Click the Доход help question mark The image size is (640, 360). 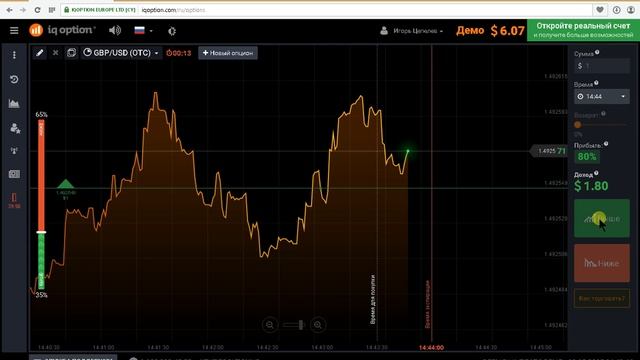pyautogui.click(x=596, y=173)
